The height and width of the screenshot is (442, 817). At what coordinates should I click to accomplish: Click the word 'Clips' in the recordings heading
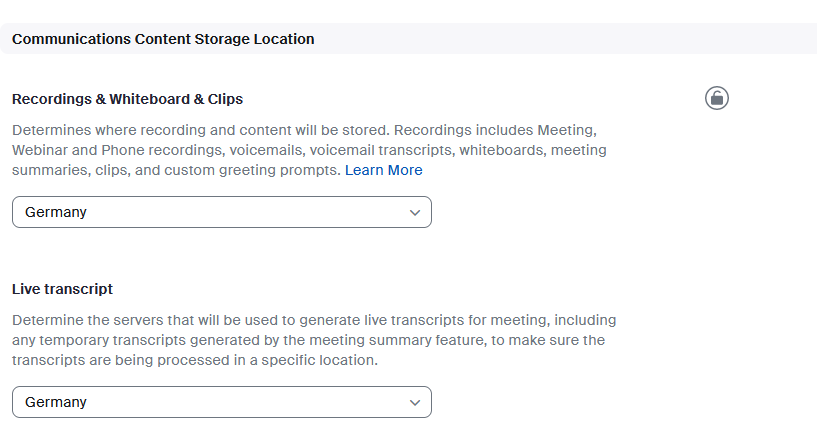pos(223,99)
